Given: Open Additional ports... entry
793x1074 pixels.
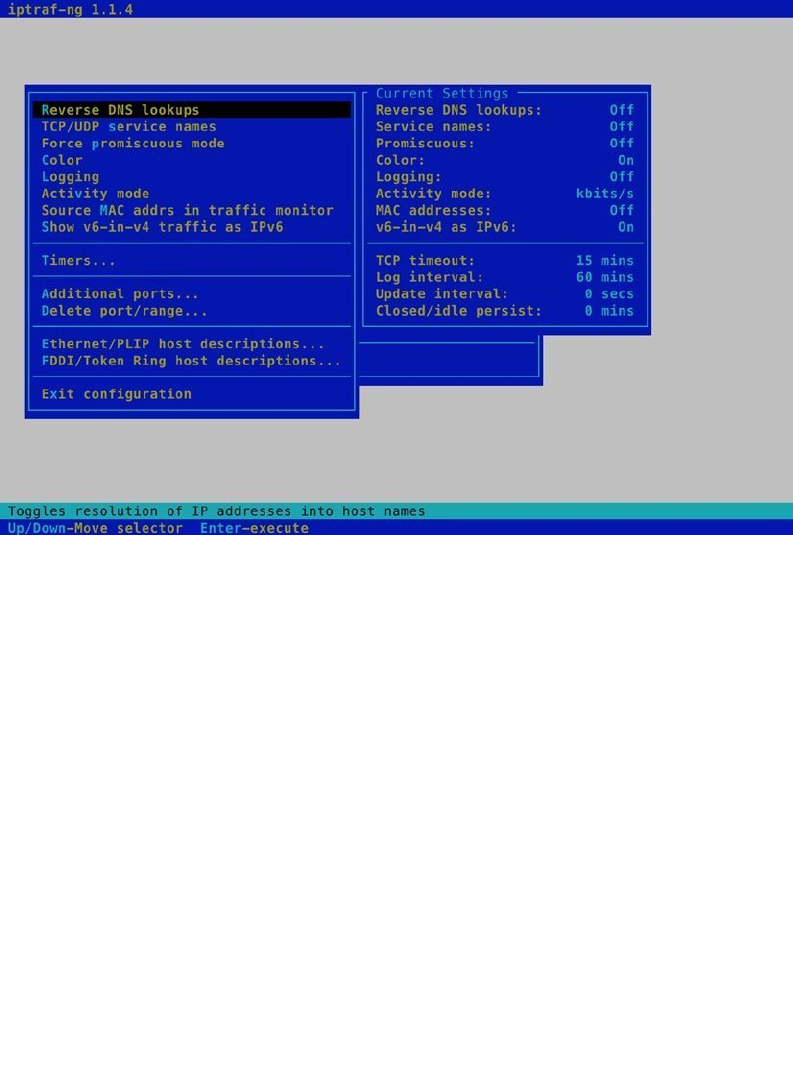Looking at the screenshot, I should pyautogui.click(x=120, y=294).
